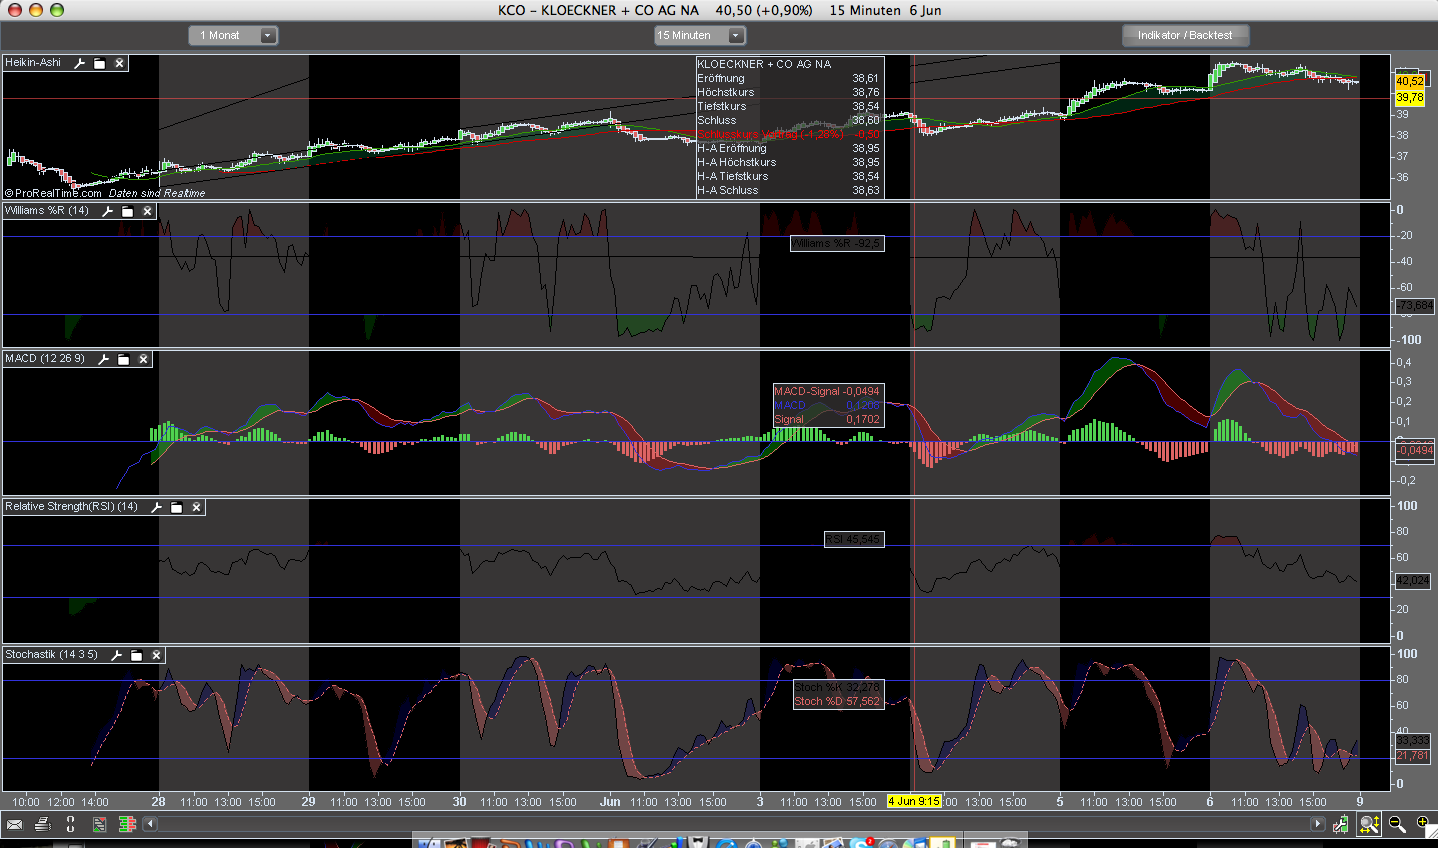Open MACD indicator settings wrench
Screen dimensions: 1438x848
click(x=103, y=359)
